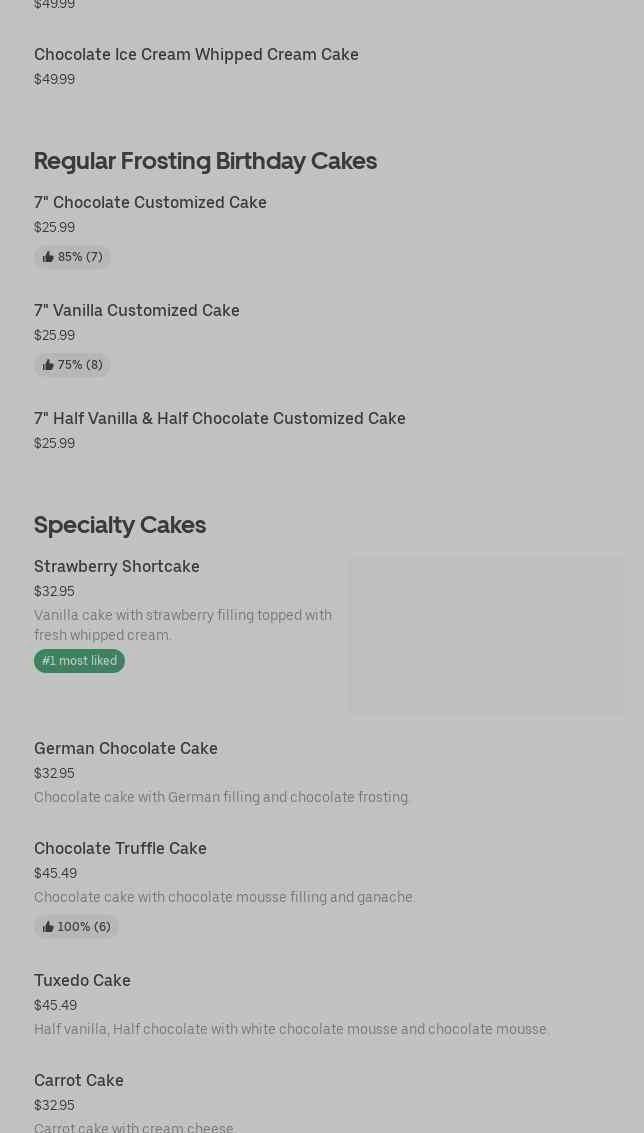Click the Specialty Cakes section heading
Screen dimensions: 644x1133
point(120,525)
